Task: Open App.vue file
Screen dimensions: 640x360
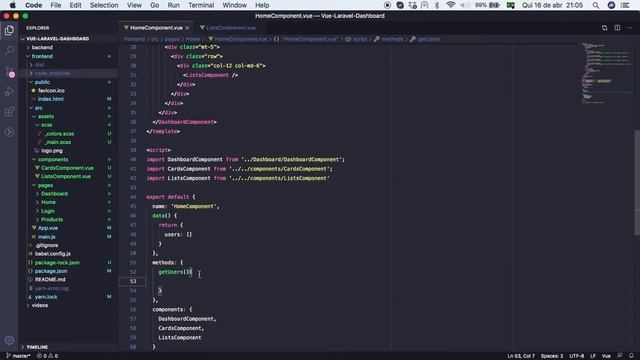Action: (x=48, y=228)
